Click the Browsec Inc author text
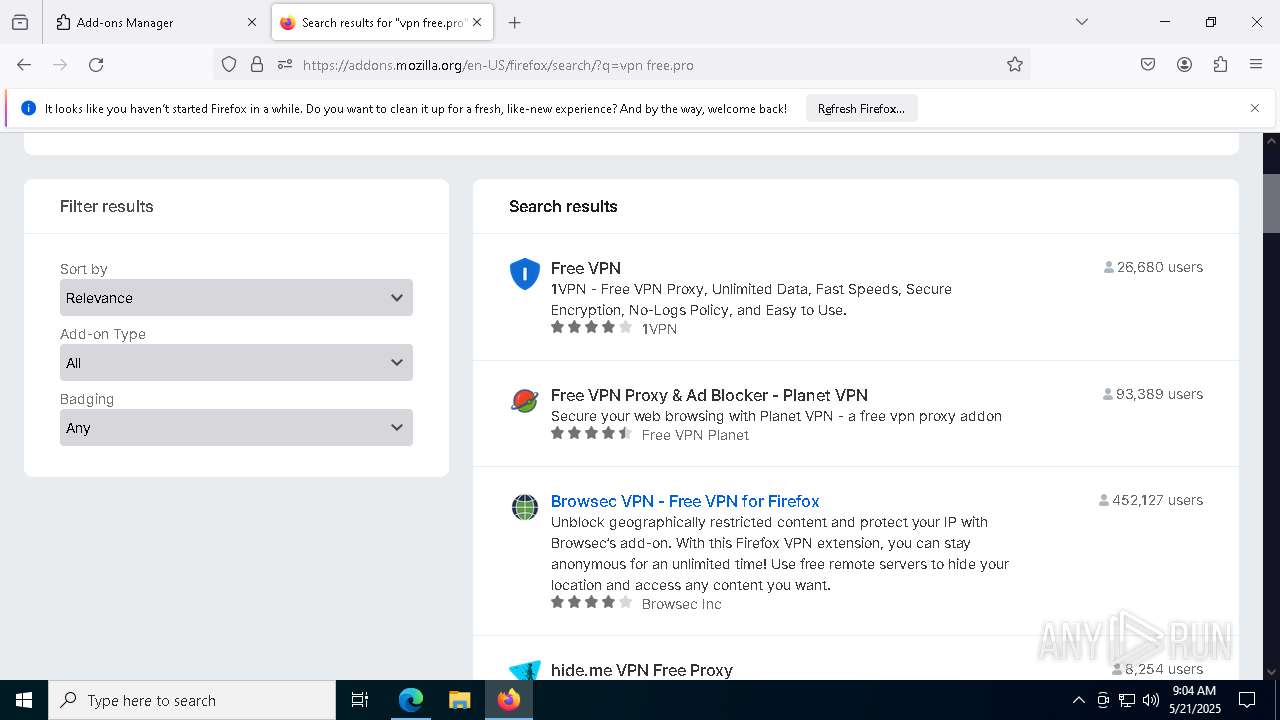Viewport: 1280px width, 720px height. click(681, 604)
